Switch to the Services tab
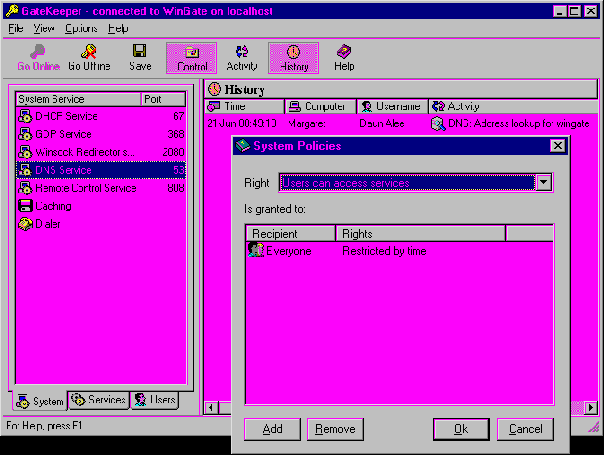This screenshot has width=604, height=455. pos(99,400)
